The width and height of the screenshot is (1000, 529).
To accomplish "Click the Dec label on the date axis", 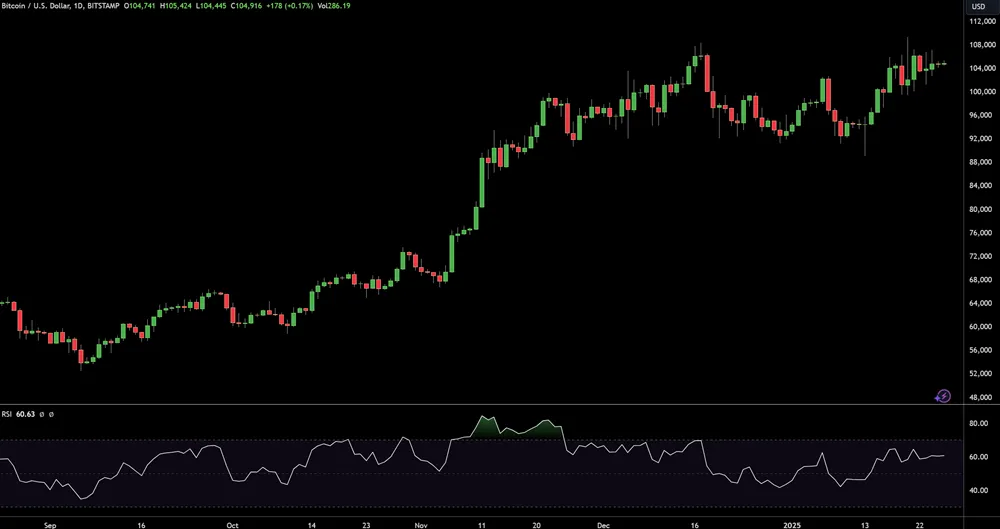I will click(604, 525).
